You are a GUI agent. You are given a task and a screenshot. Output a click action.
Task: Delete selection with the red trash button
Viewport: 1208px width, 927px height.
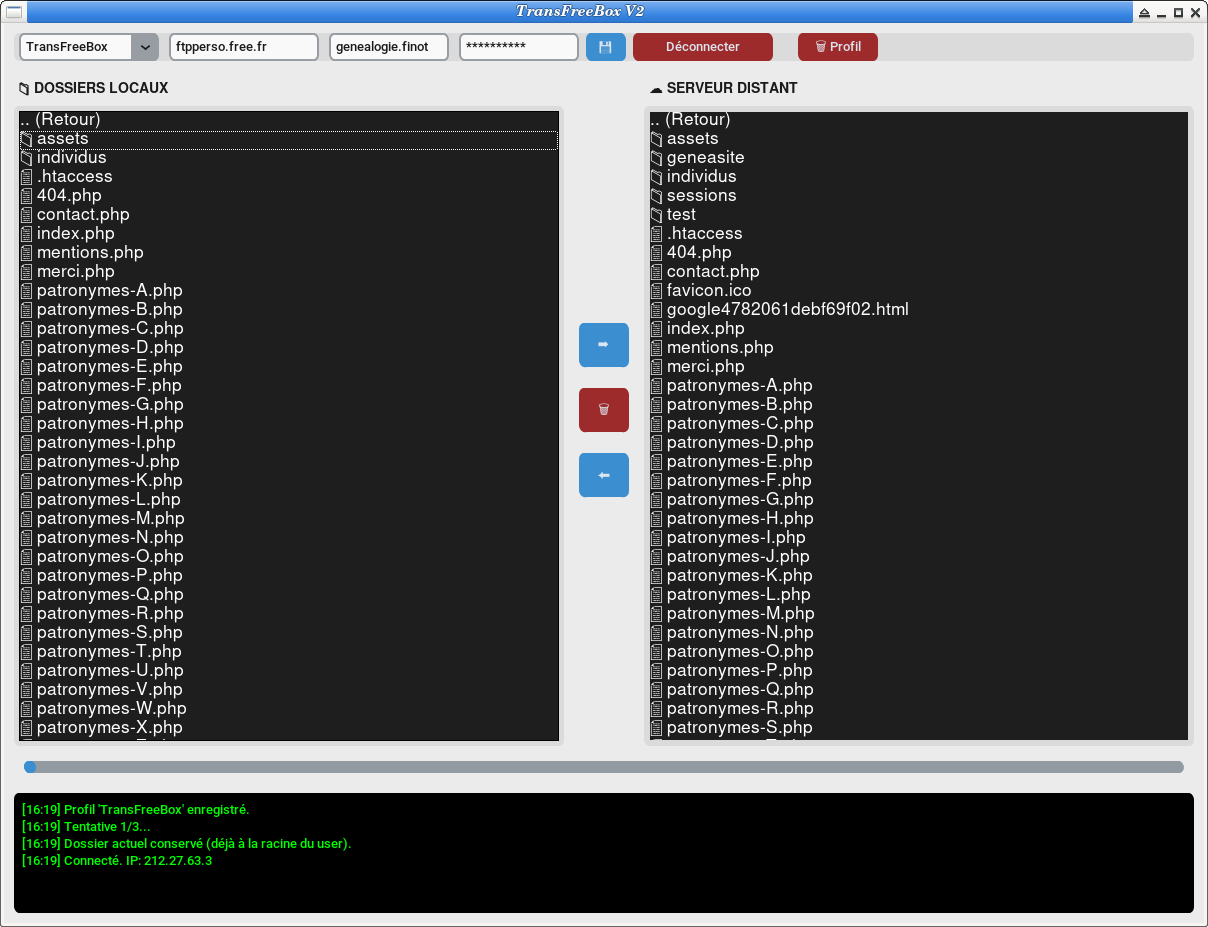point(604,410)
